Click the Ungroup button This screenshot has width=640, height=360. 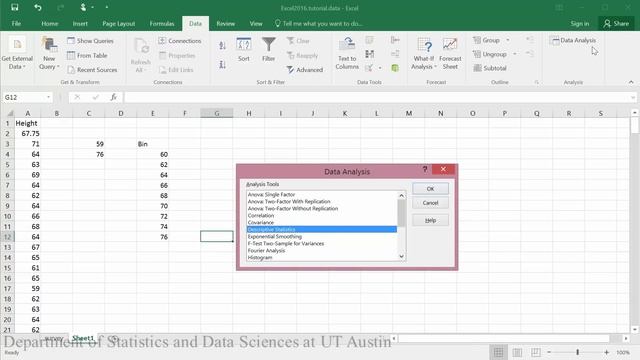(490, 54)
